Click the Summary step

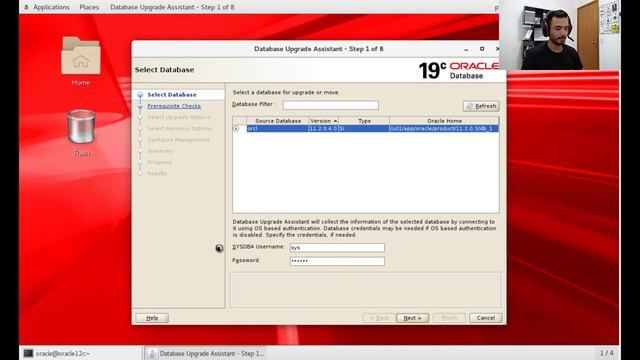point(160,151)
